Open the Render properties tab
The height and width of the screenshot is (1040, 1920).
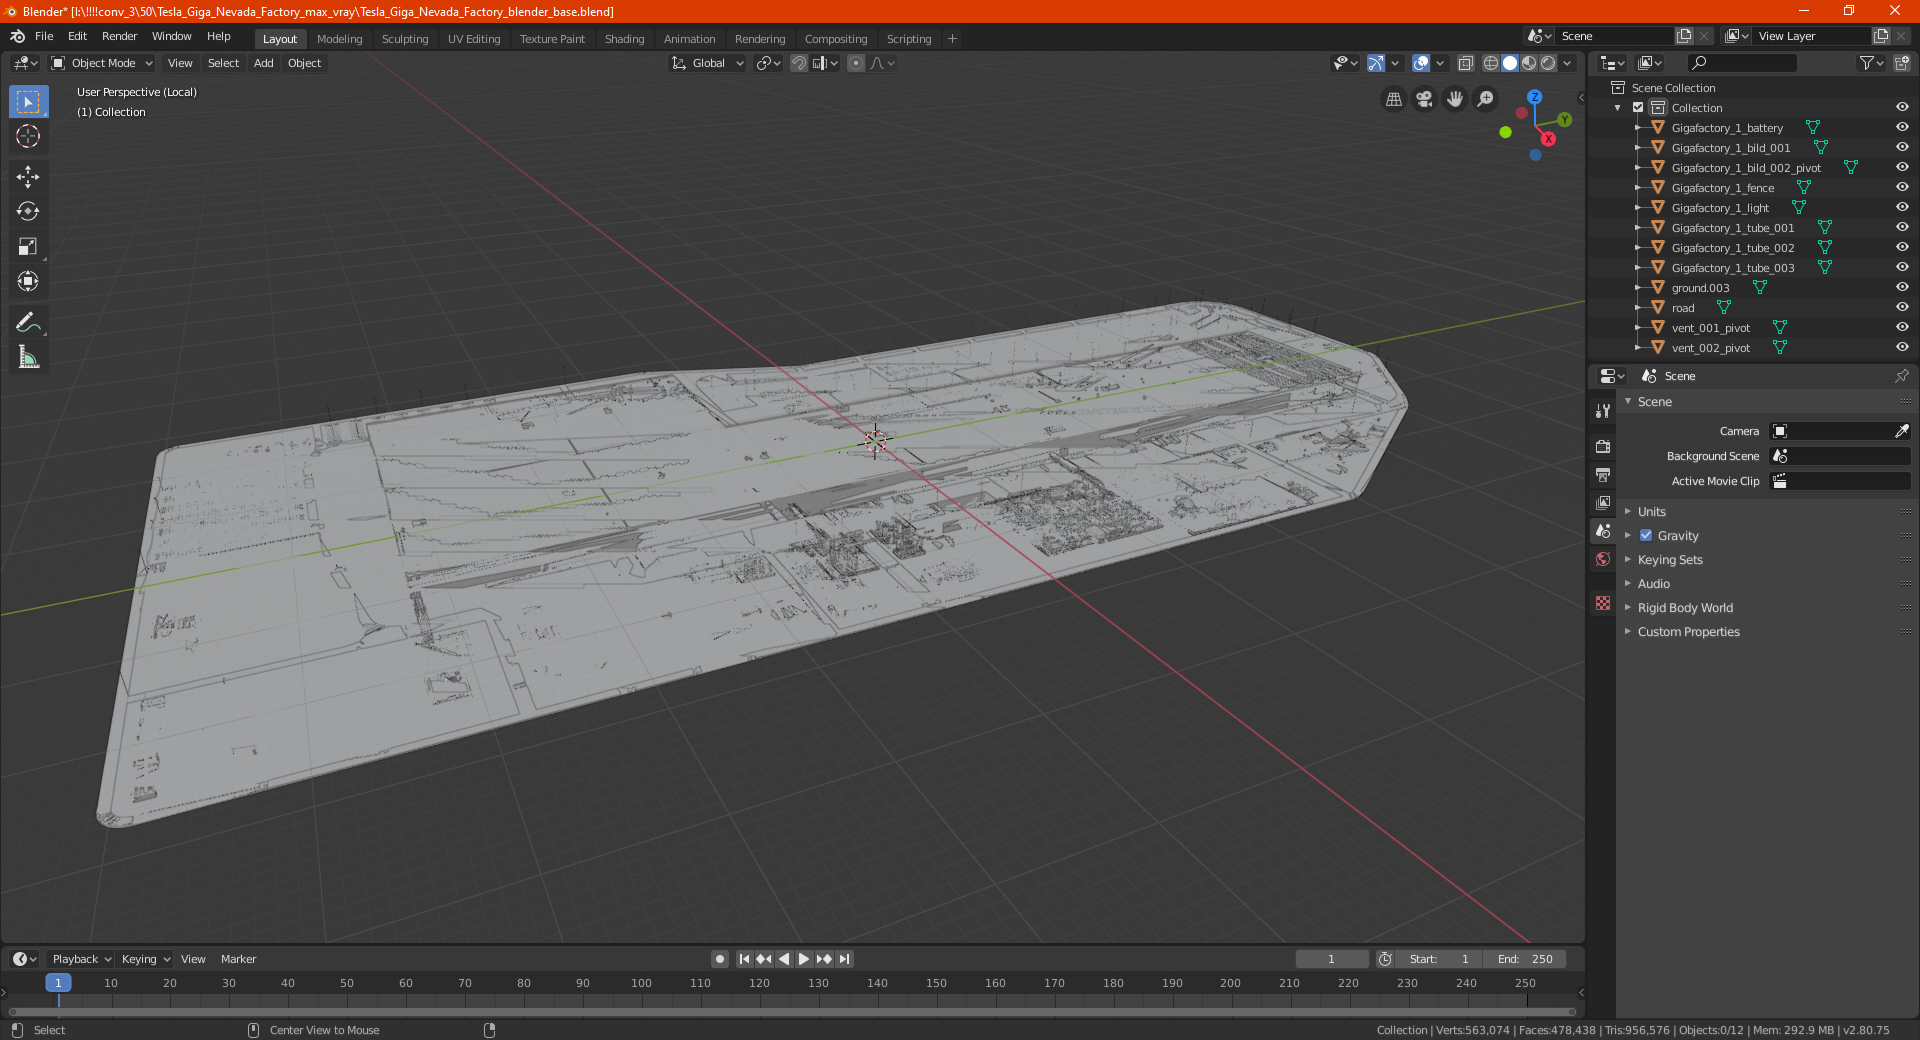[x=1603, y=446]
